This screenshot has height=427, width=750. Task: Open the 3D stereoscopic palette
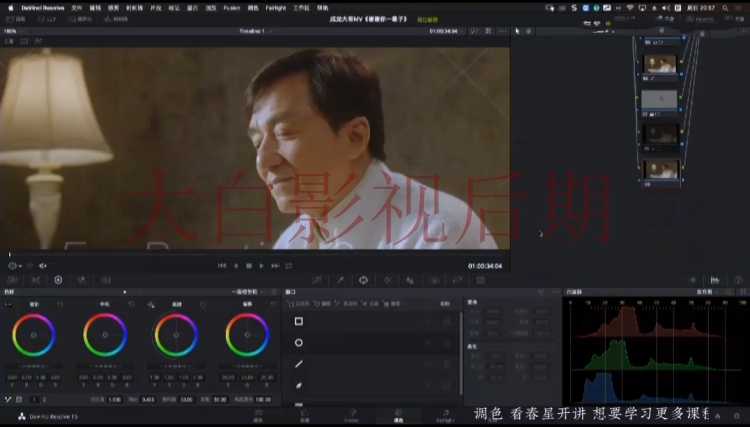[480, 280]
